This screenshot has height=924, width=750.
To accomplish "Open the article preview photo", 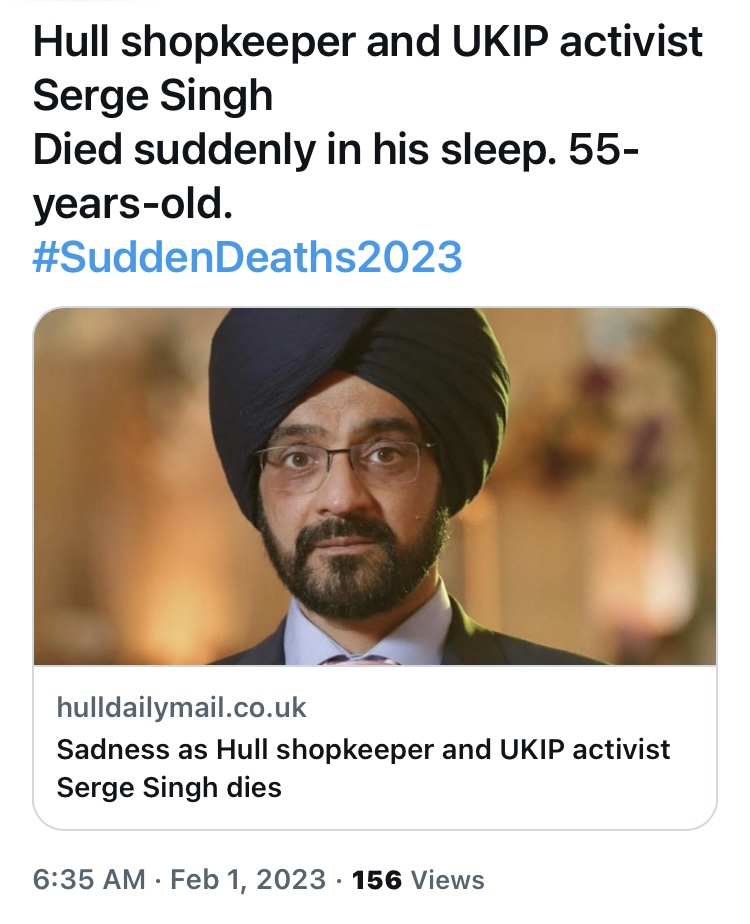I will pos(375,486).
